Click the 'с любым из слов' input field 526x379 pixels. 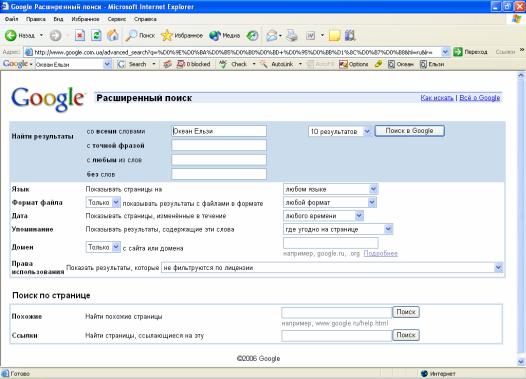(219, 160)
